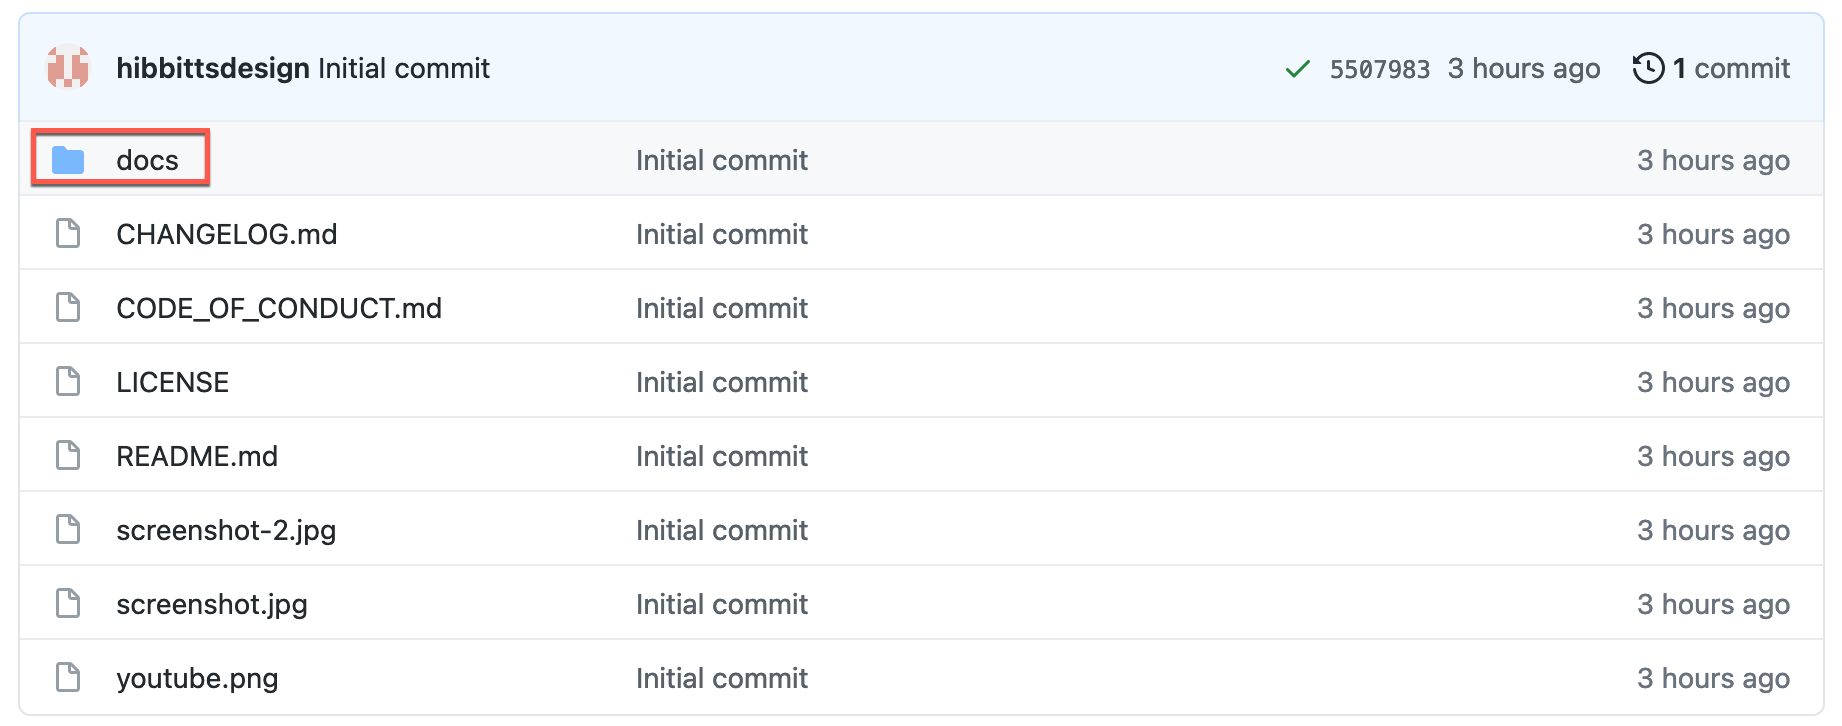
Task: Click the file icon beside CODE_OF_CONDUCT.md
Action: click(67, 306)
